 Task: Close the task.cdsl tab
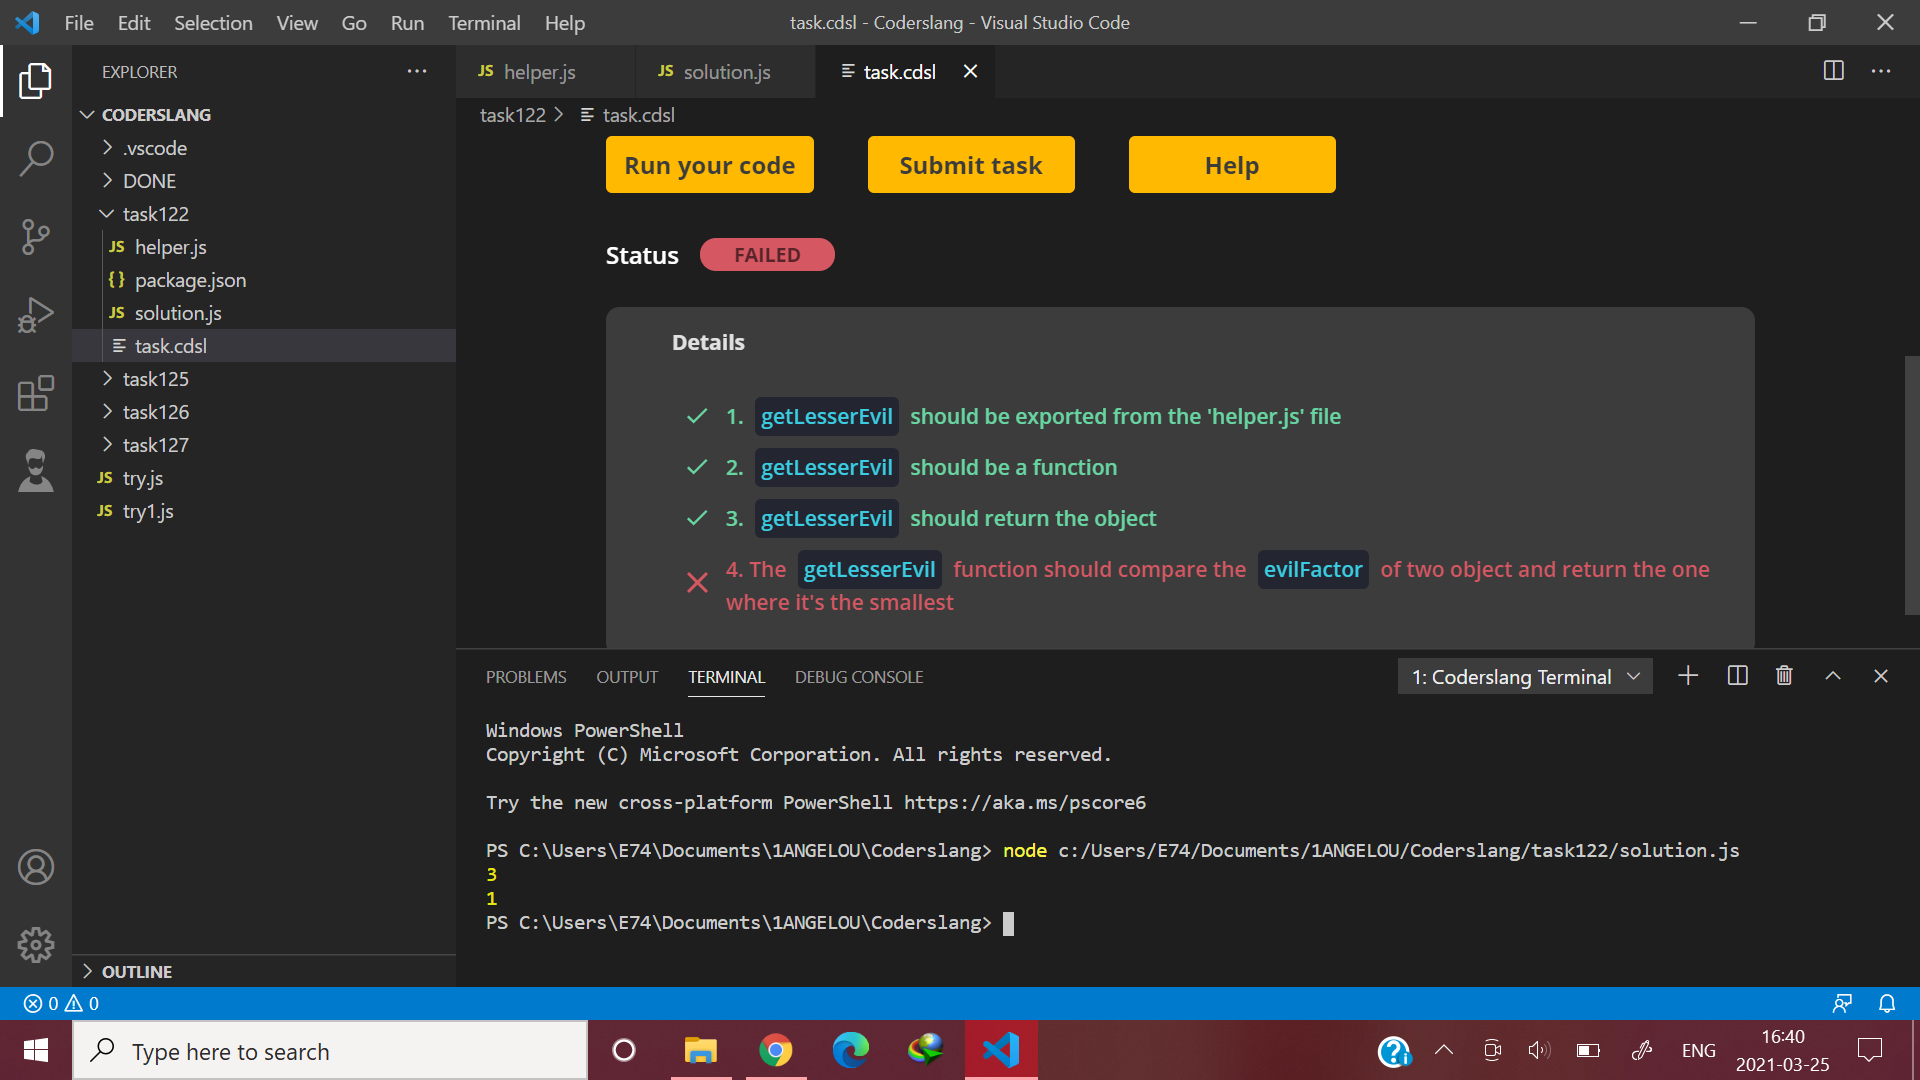tap(970, 71)
